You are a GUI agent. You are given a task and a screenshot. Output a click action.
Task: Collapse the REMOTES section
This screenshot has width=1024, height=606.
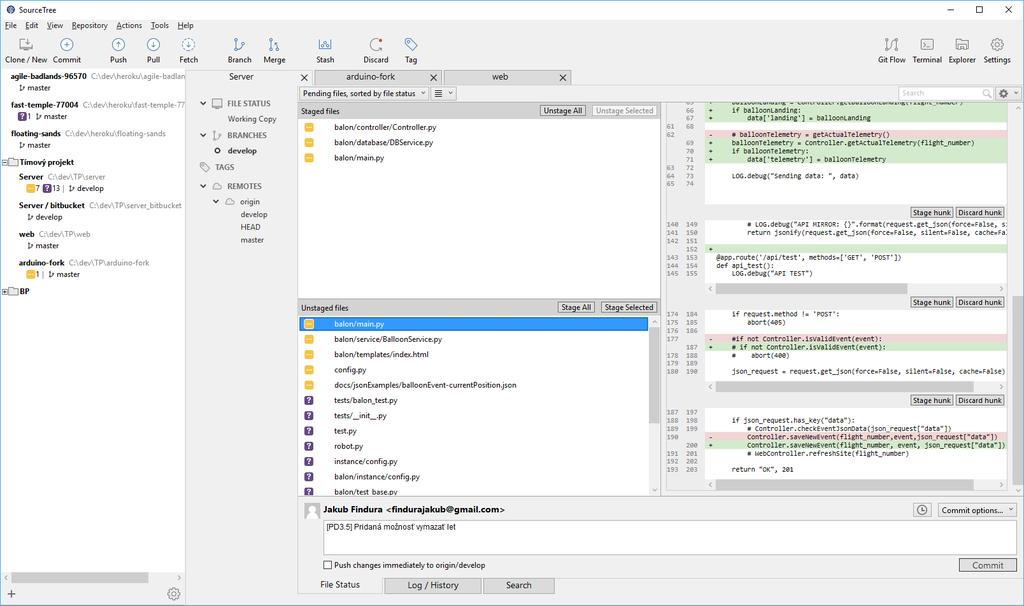tap(203, 186)
